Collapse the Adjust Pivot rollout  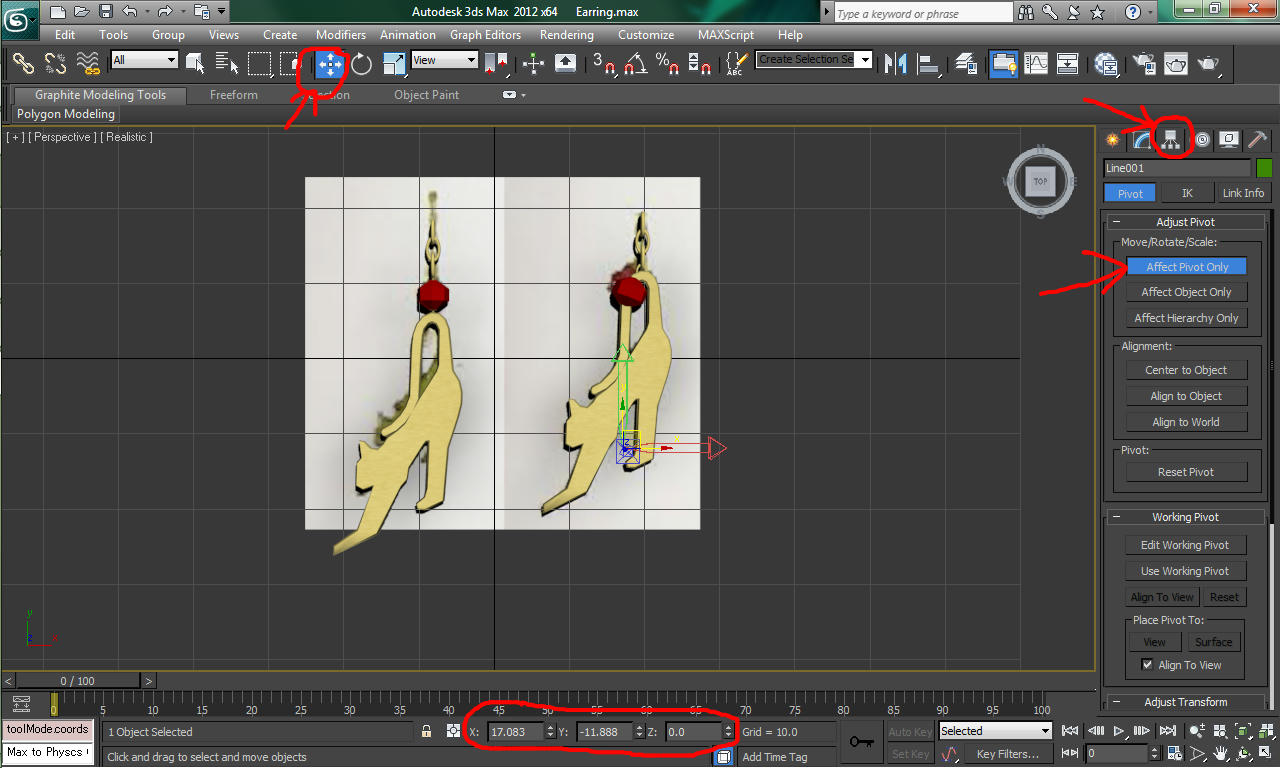pos(1185,222)
